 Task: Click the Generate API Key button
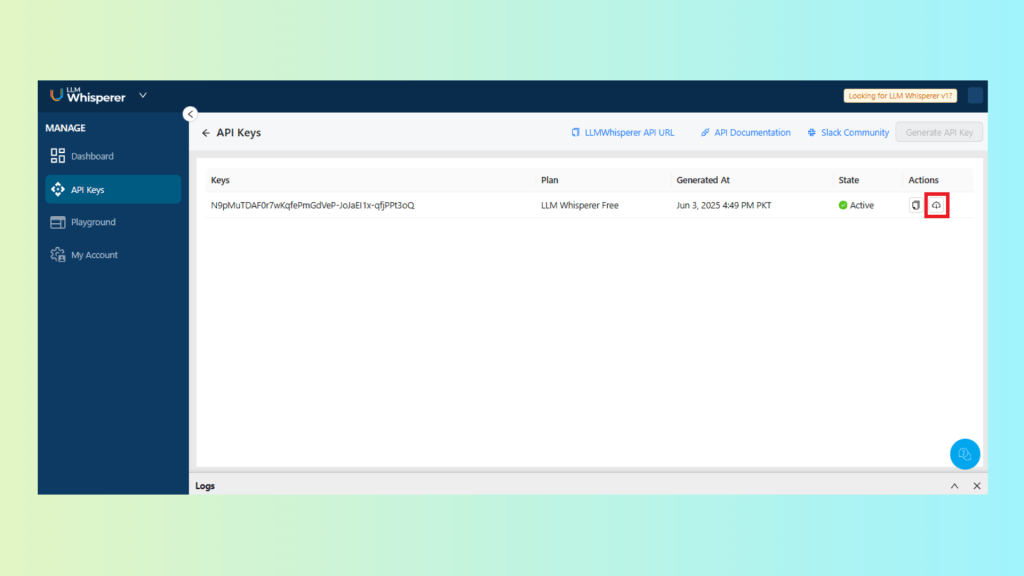939,133
